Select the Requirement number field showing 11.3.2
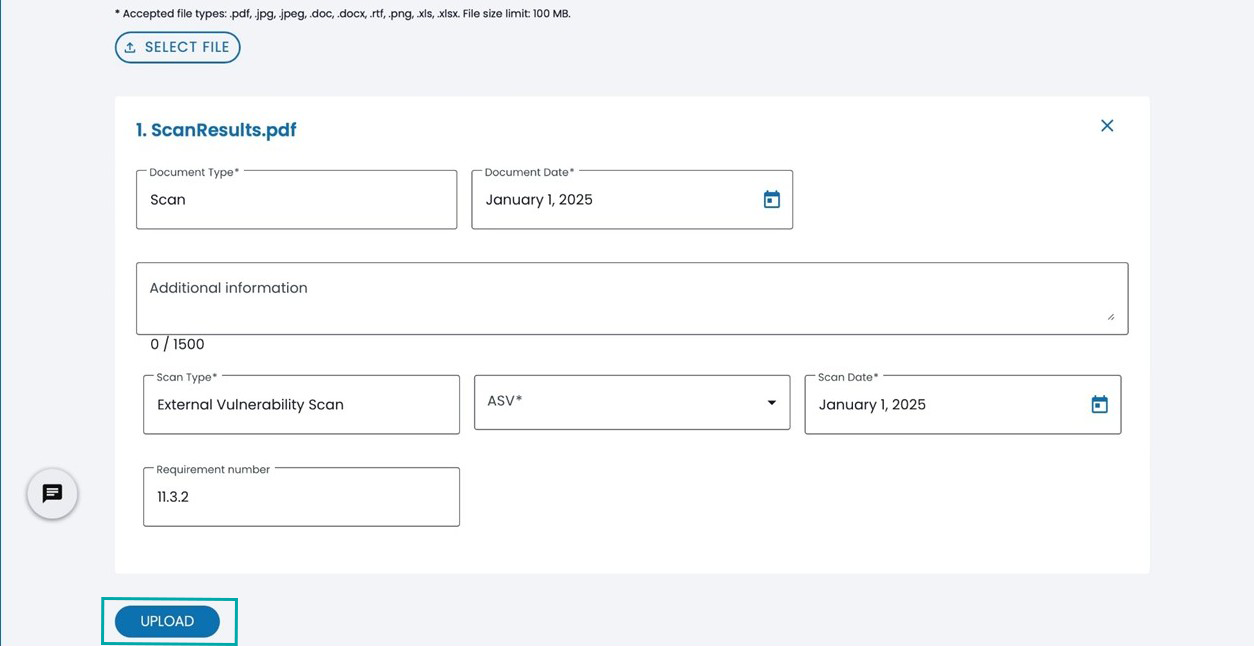 301,497
